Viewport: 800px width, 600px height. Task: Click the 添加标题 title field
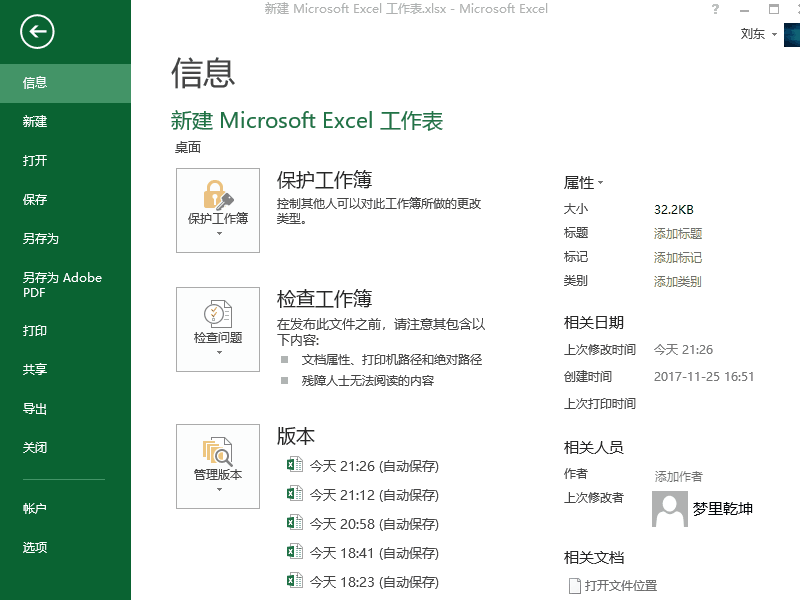point(678,234)
